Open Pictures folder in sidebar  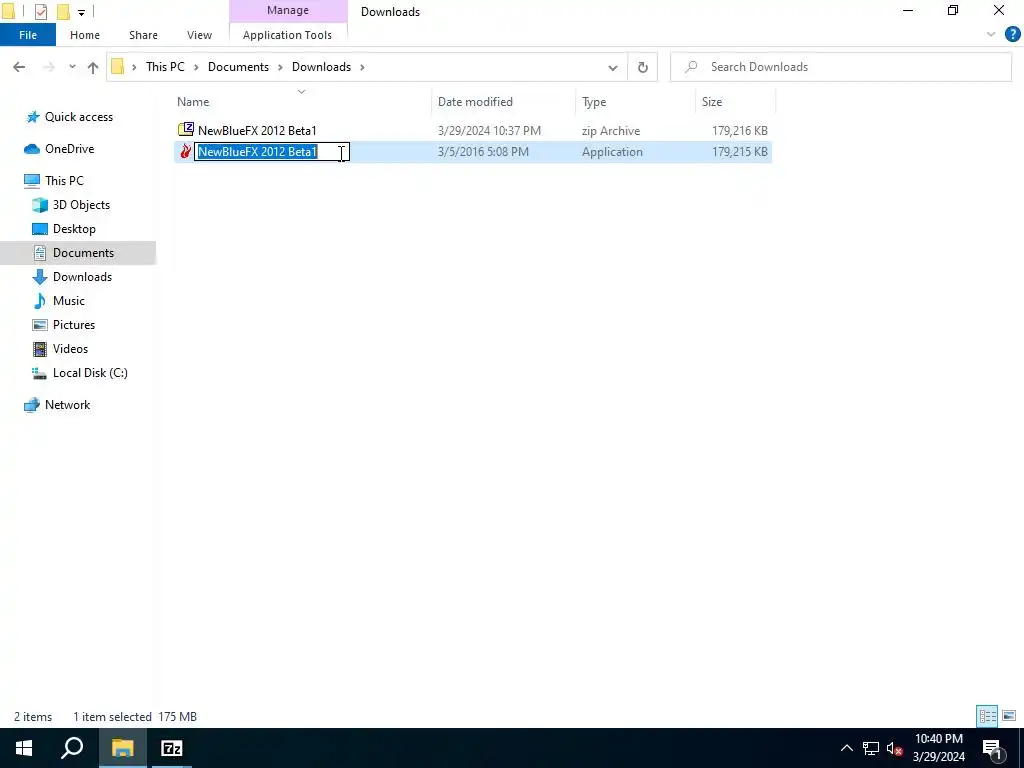pos(74,325)
